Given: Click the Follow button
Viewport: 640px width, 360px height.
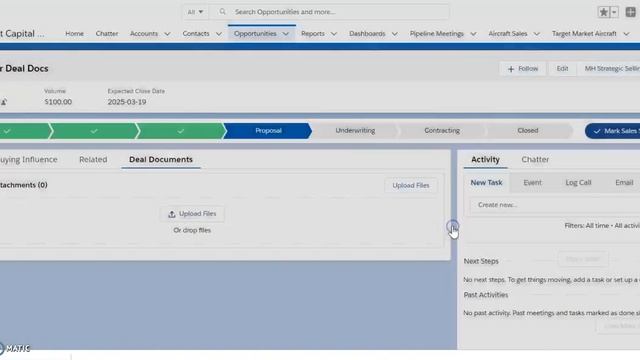Looking at the screenshot, I should 523,69.
